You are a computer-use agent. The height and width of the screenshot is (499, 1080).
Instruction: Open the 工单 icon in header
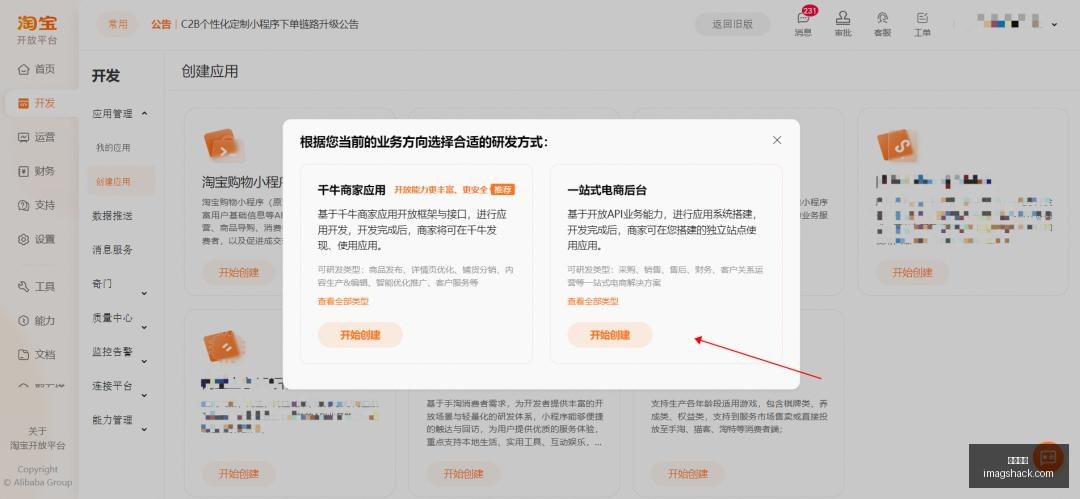tap(922, 24)
